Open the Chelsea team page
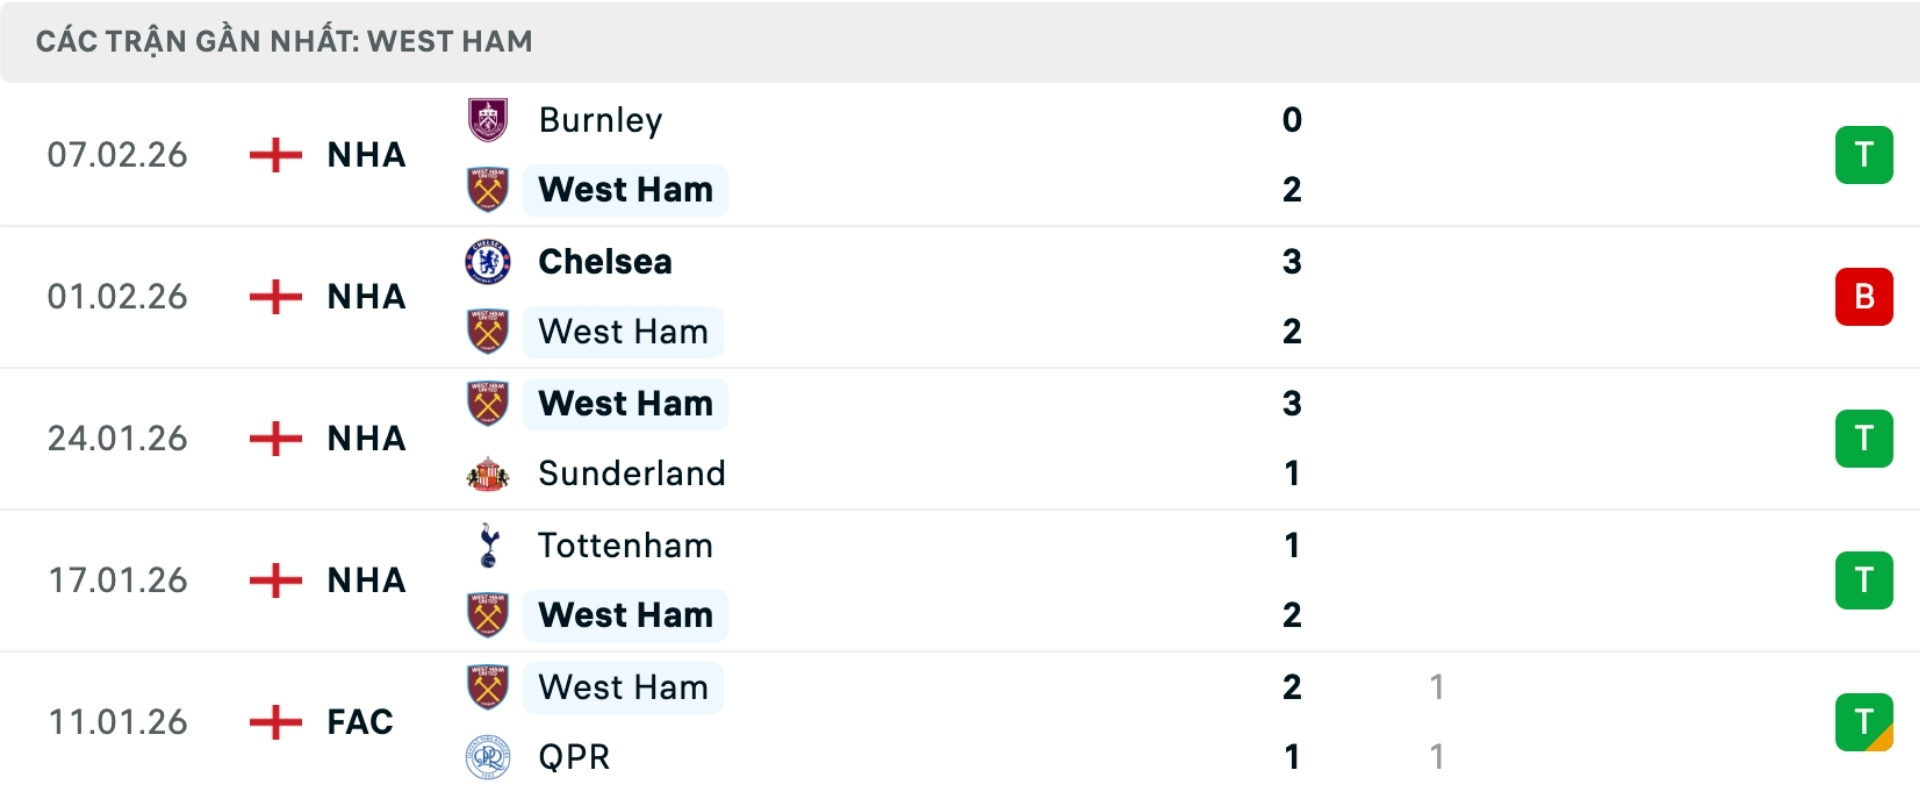 [x=604, y=262]
